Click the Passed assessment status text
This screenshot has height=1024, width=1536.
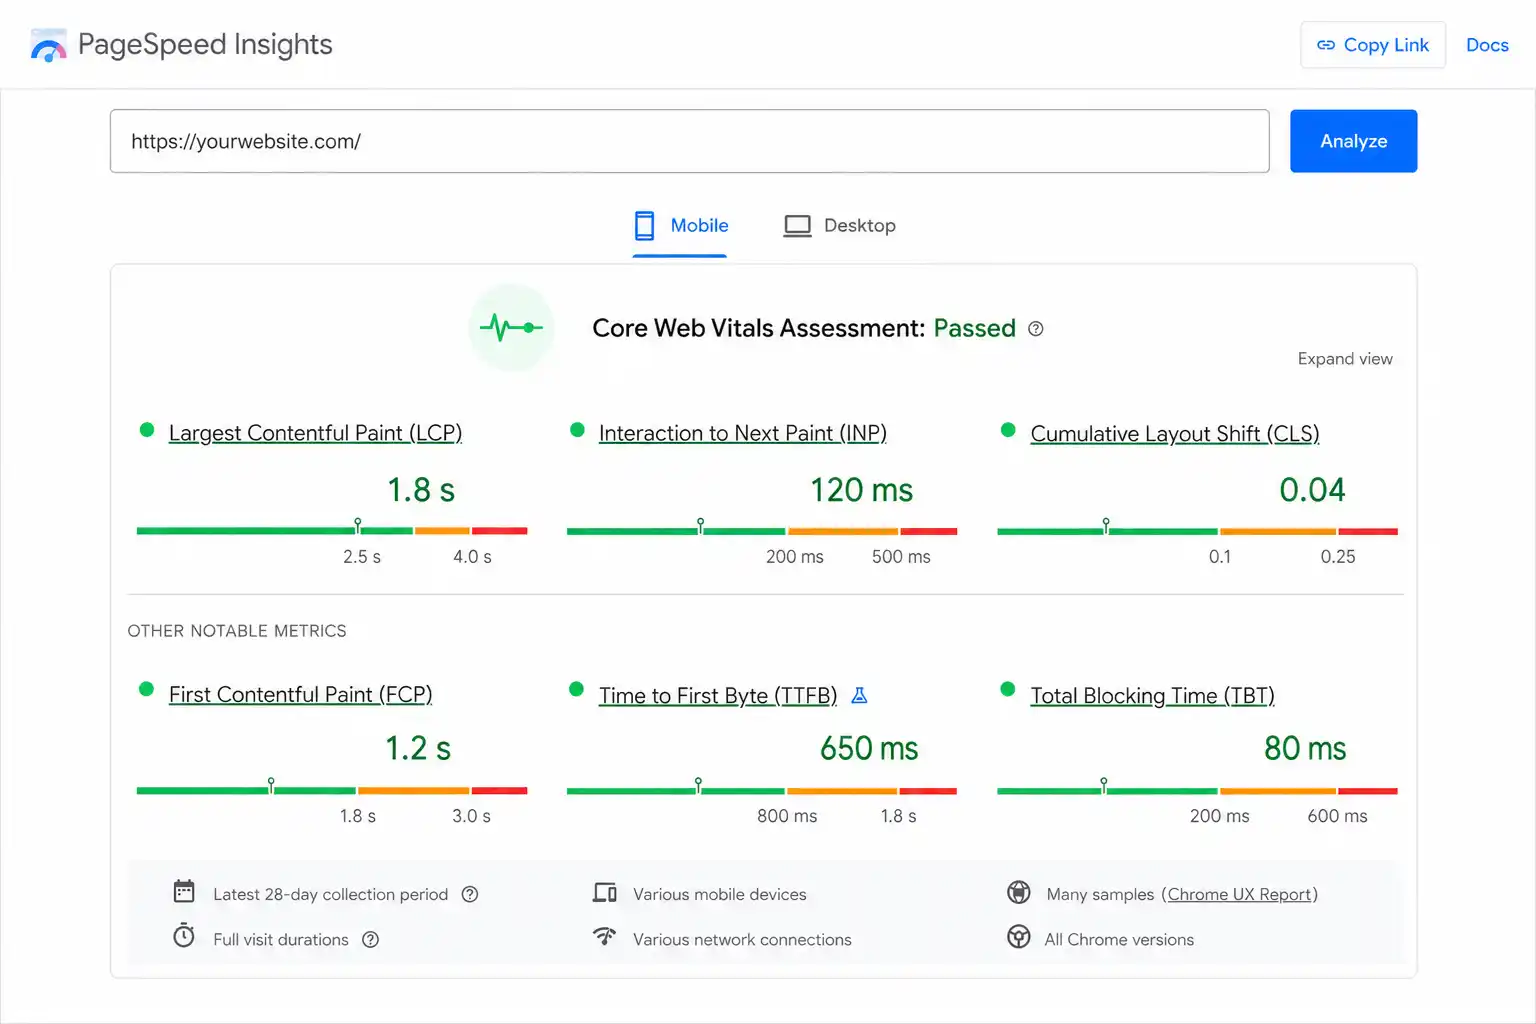point(974,328)
